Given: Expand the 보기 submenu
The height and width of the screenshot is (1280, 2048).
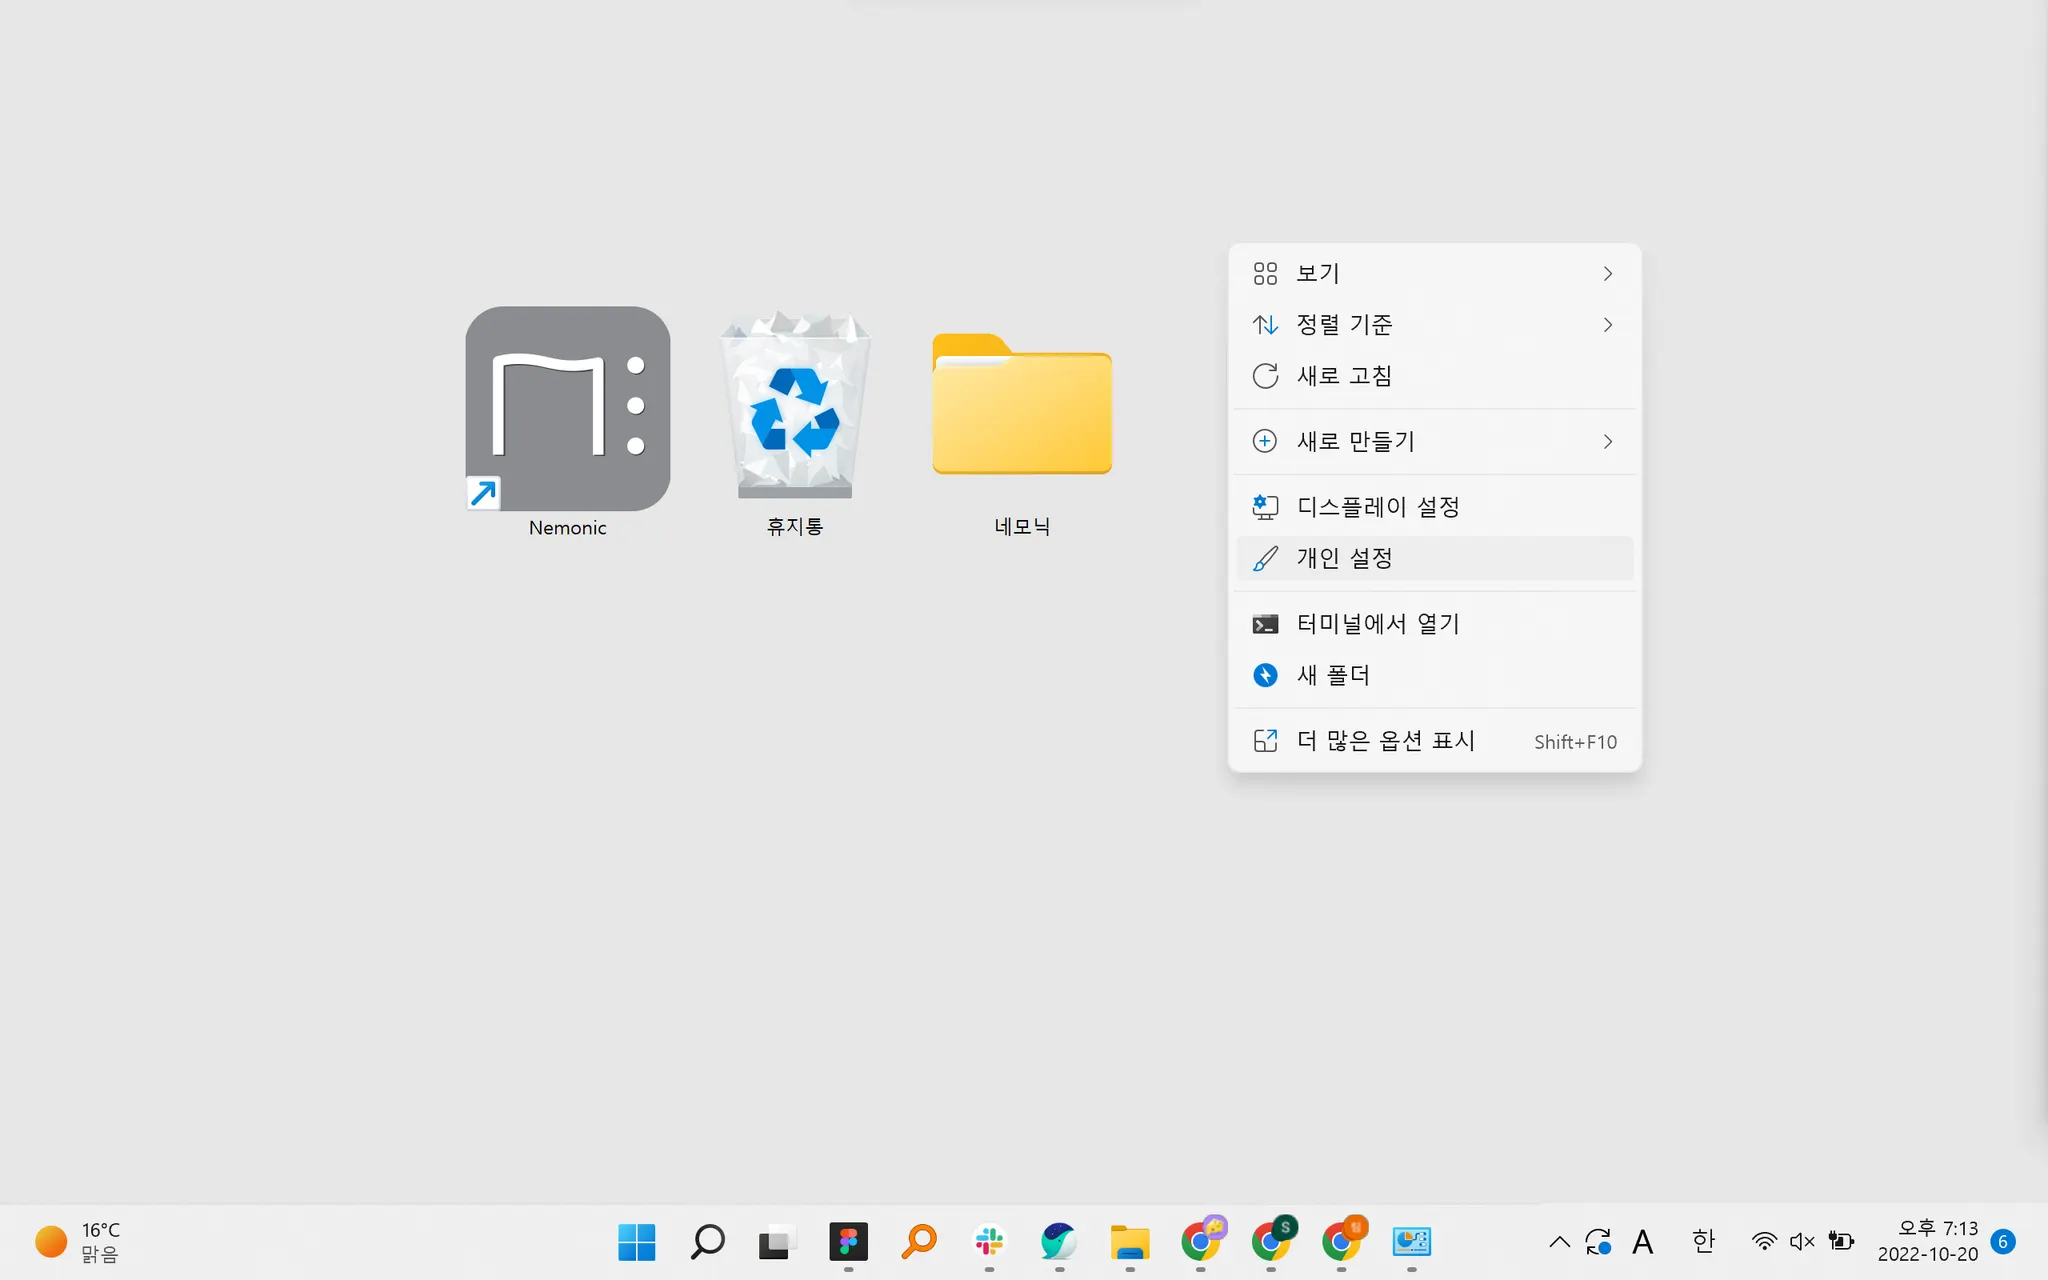Looking at the screenshot, I should click(x=1434, y=273).
